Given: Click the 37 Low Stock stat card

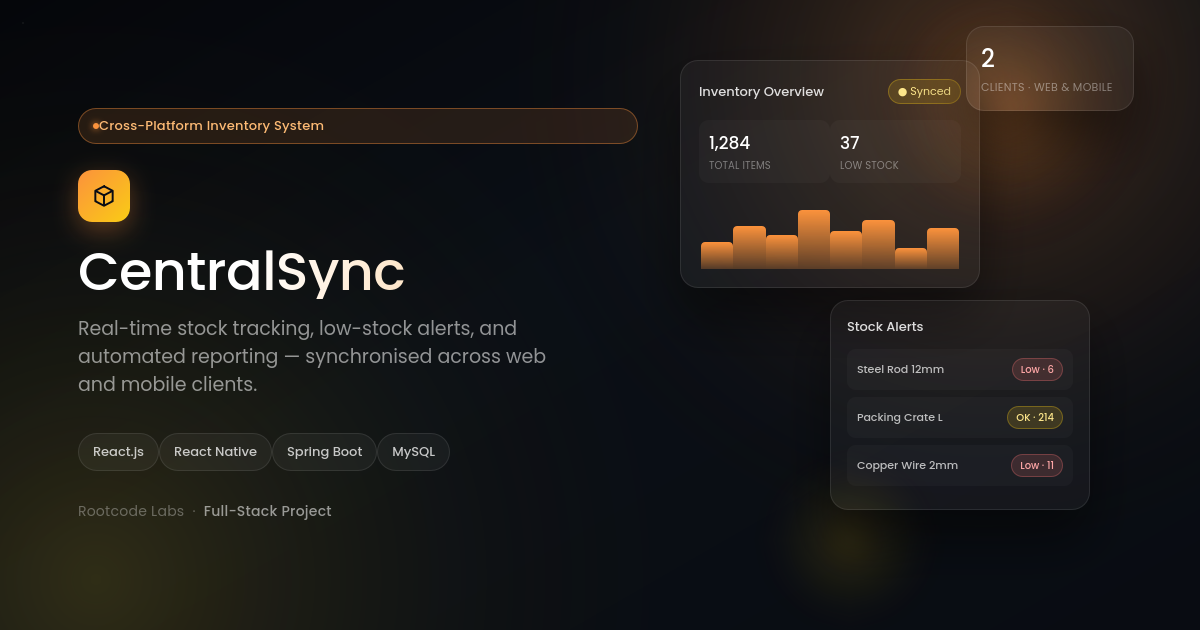Looking at the screenshot, I should (x=895, y=152).
